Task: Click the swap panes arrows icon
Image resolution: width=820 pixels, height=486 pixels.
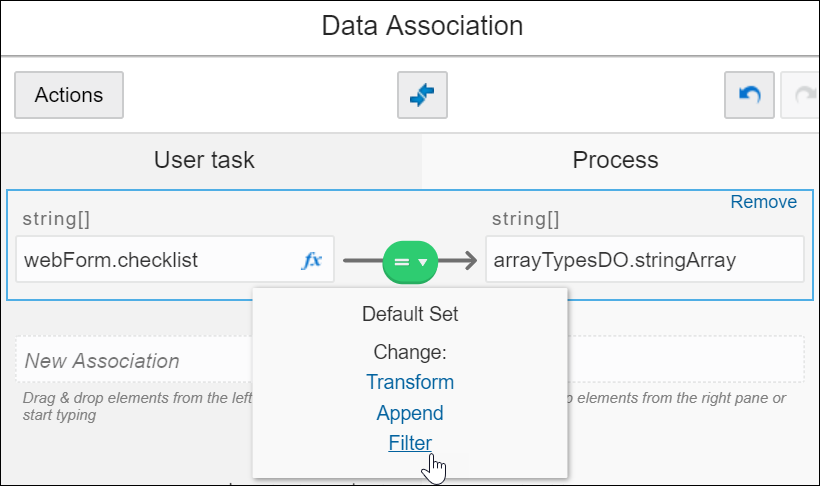Action: click(422, 95)
